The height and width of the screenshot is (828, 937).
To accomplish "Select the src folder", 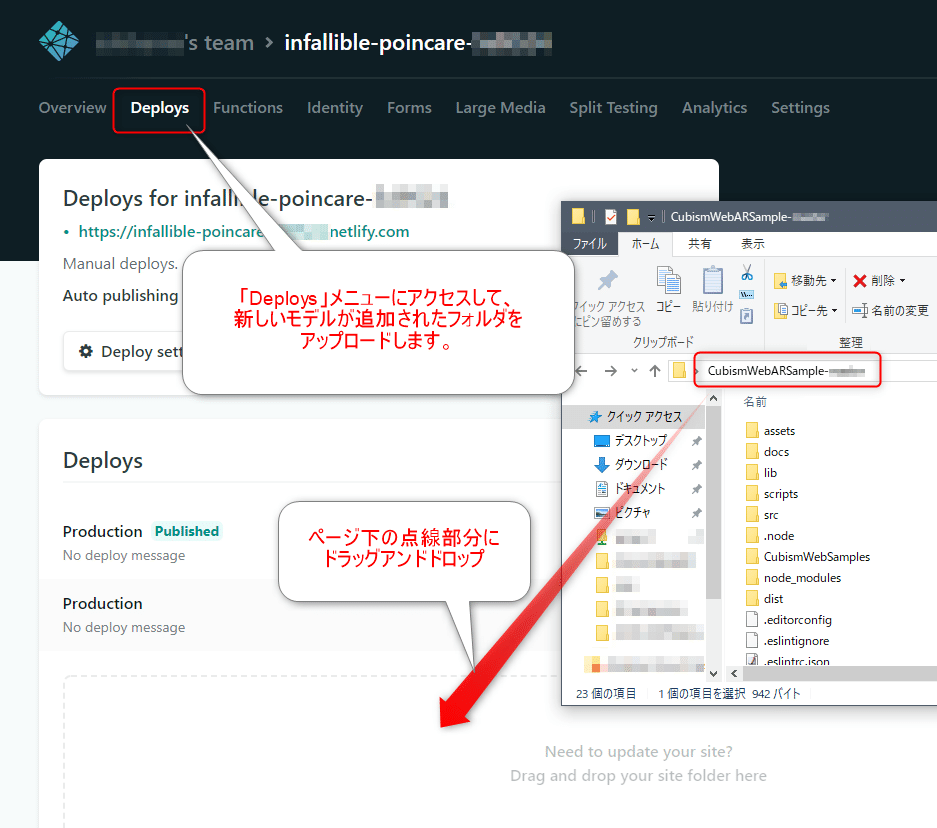I will point(763,514).
